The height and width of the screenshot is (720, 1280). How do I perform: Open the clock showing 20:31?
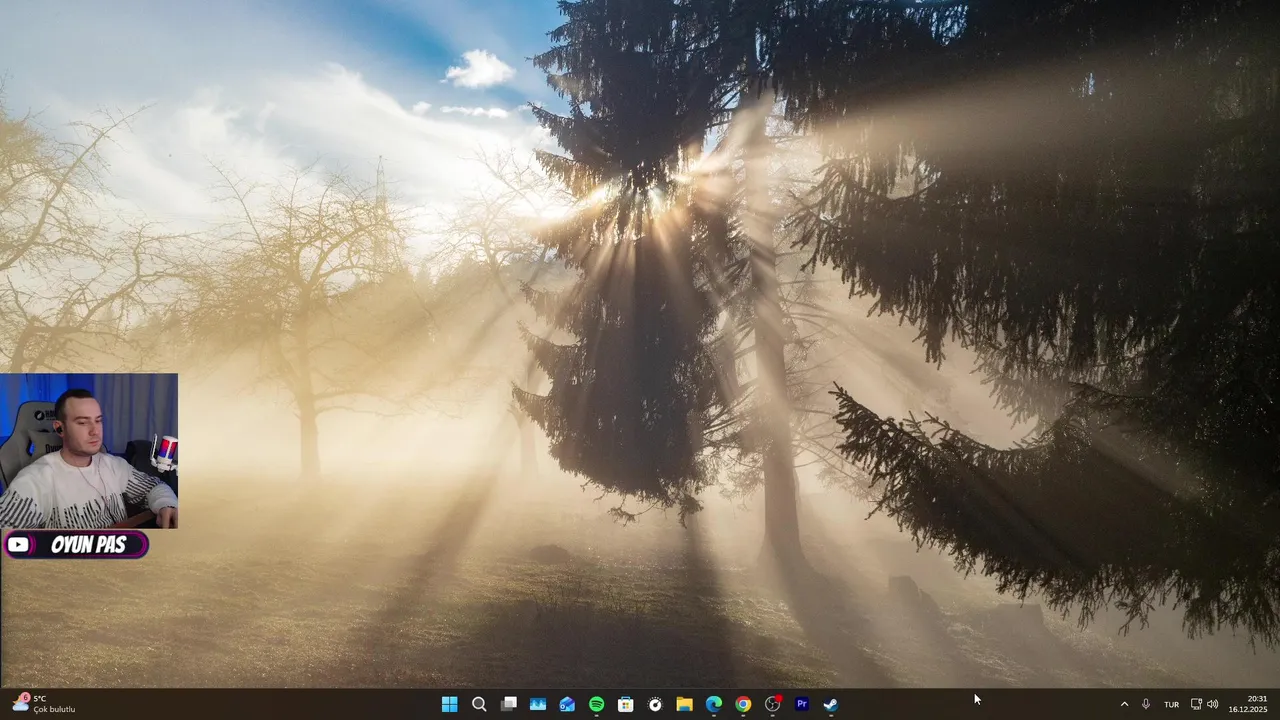point(1248,704)
